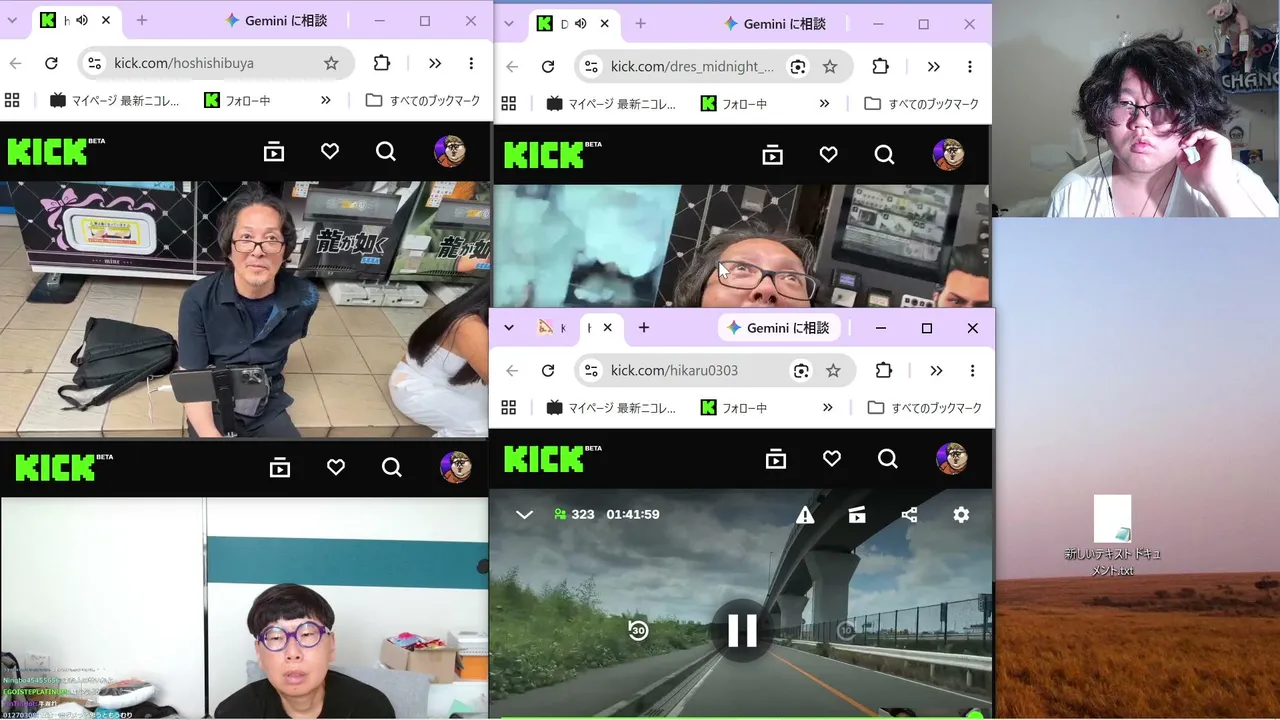Image resolution: width=1280 pixels, height=720 pixels.
Task: Rewind the hikaru0303 video 30 seconds
Action: click(638, 630)
